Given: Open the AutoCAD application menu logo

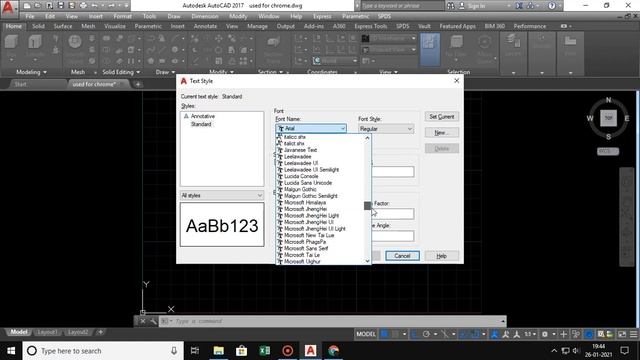Looking at the screenshot, I should coord(8,8).
